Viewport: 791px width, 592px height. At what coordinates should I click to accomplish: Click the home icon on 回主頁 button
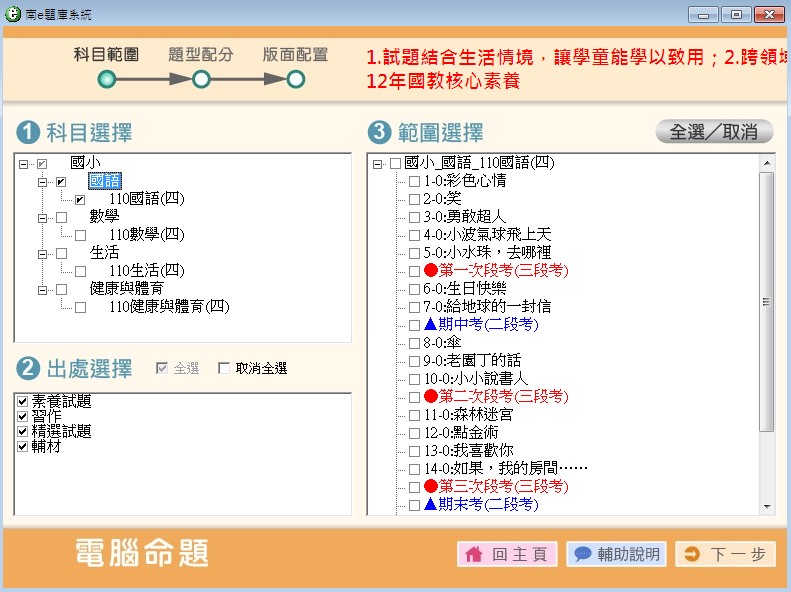point(474,554)
